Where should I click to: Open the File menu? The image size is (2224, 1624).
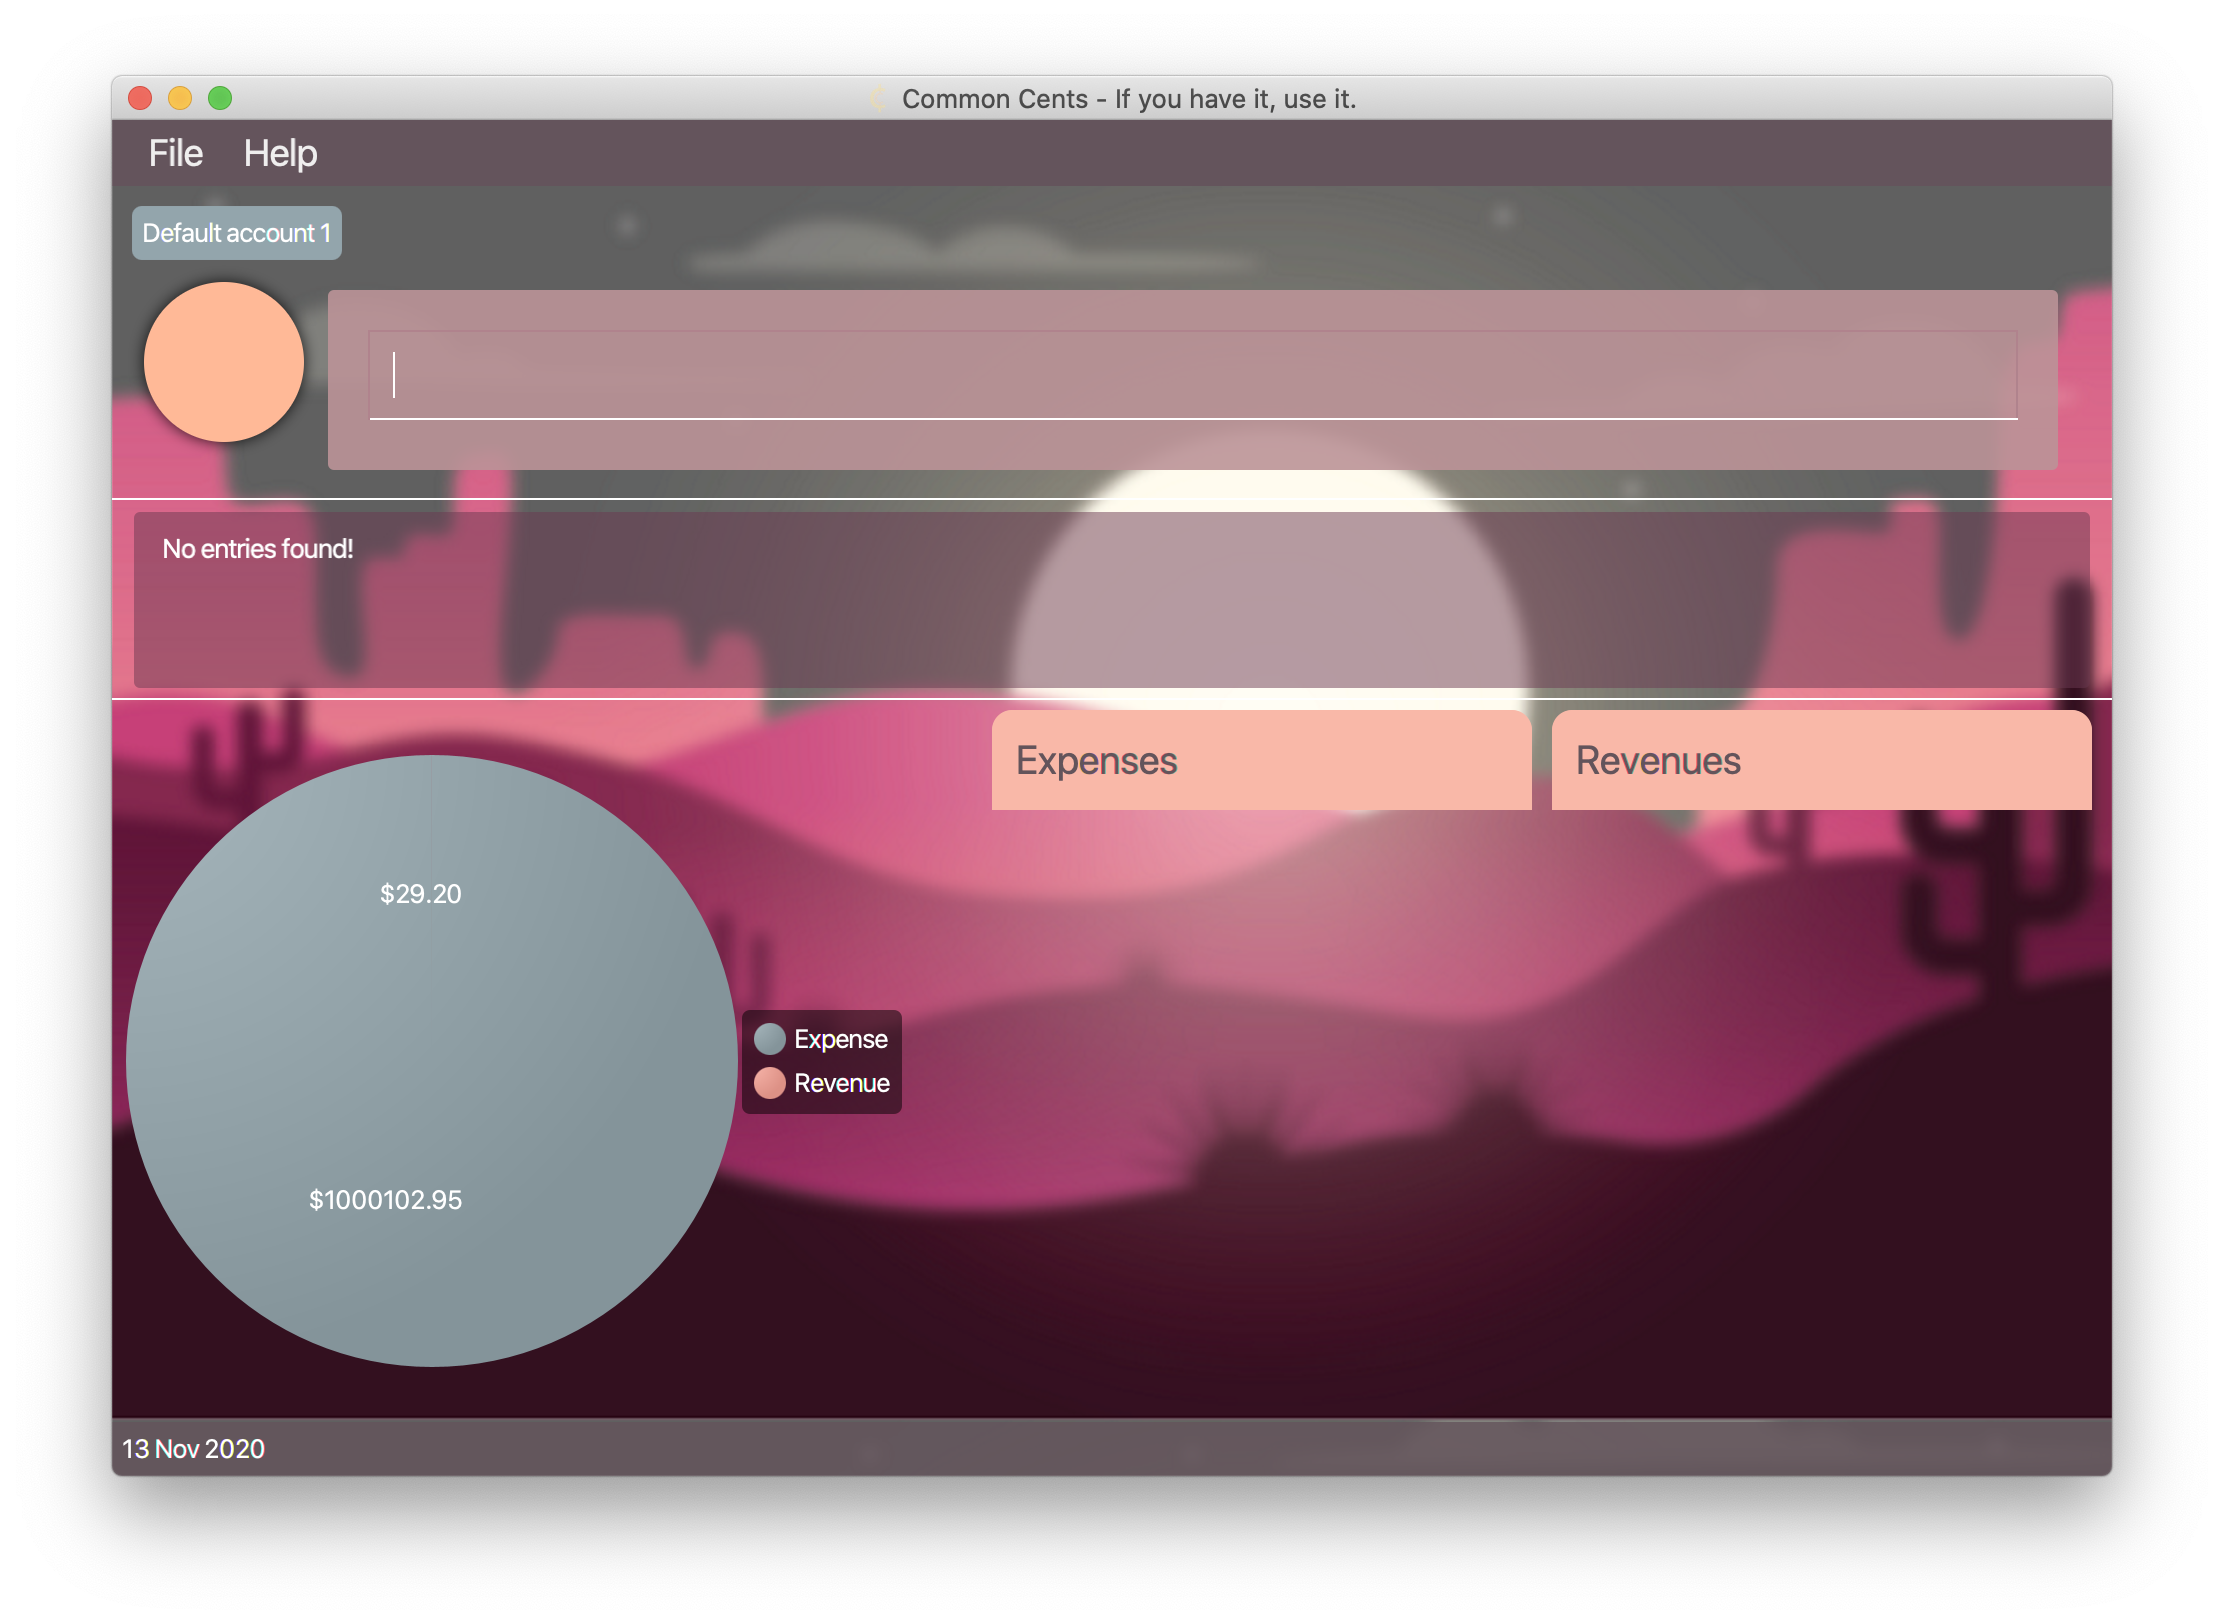pyautogui.click(x=175, y=153)
